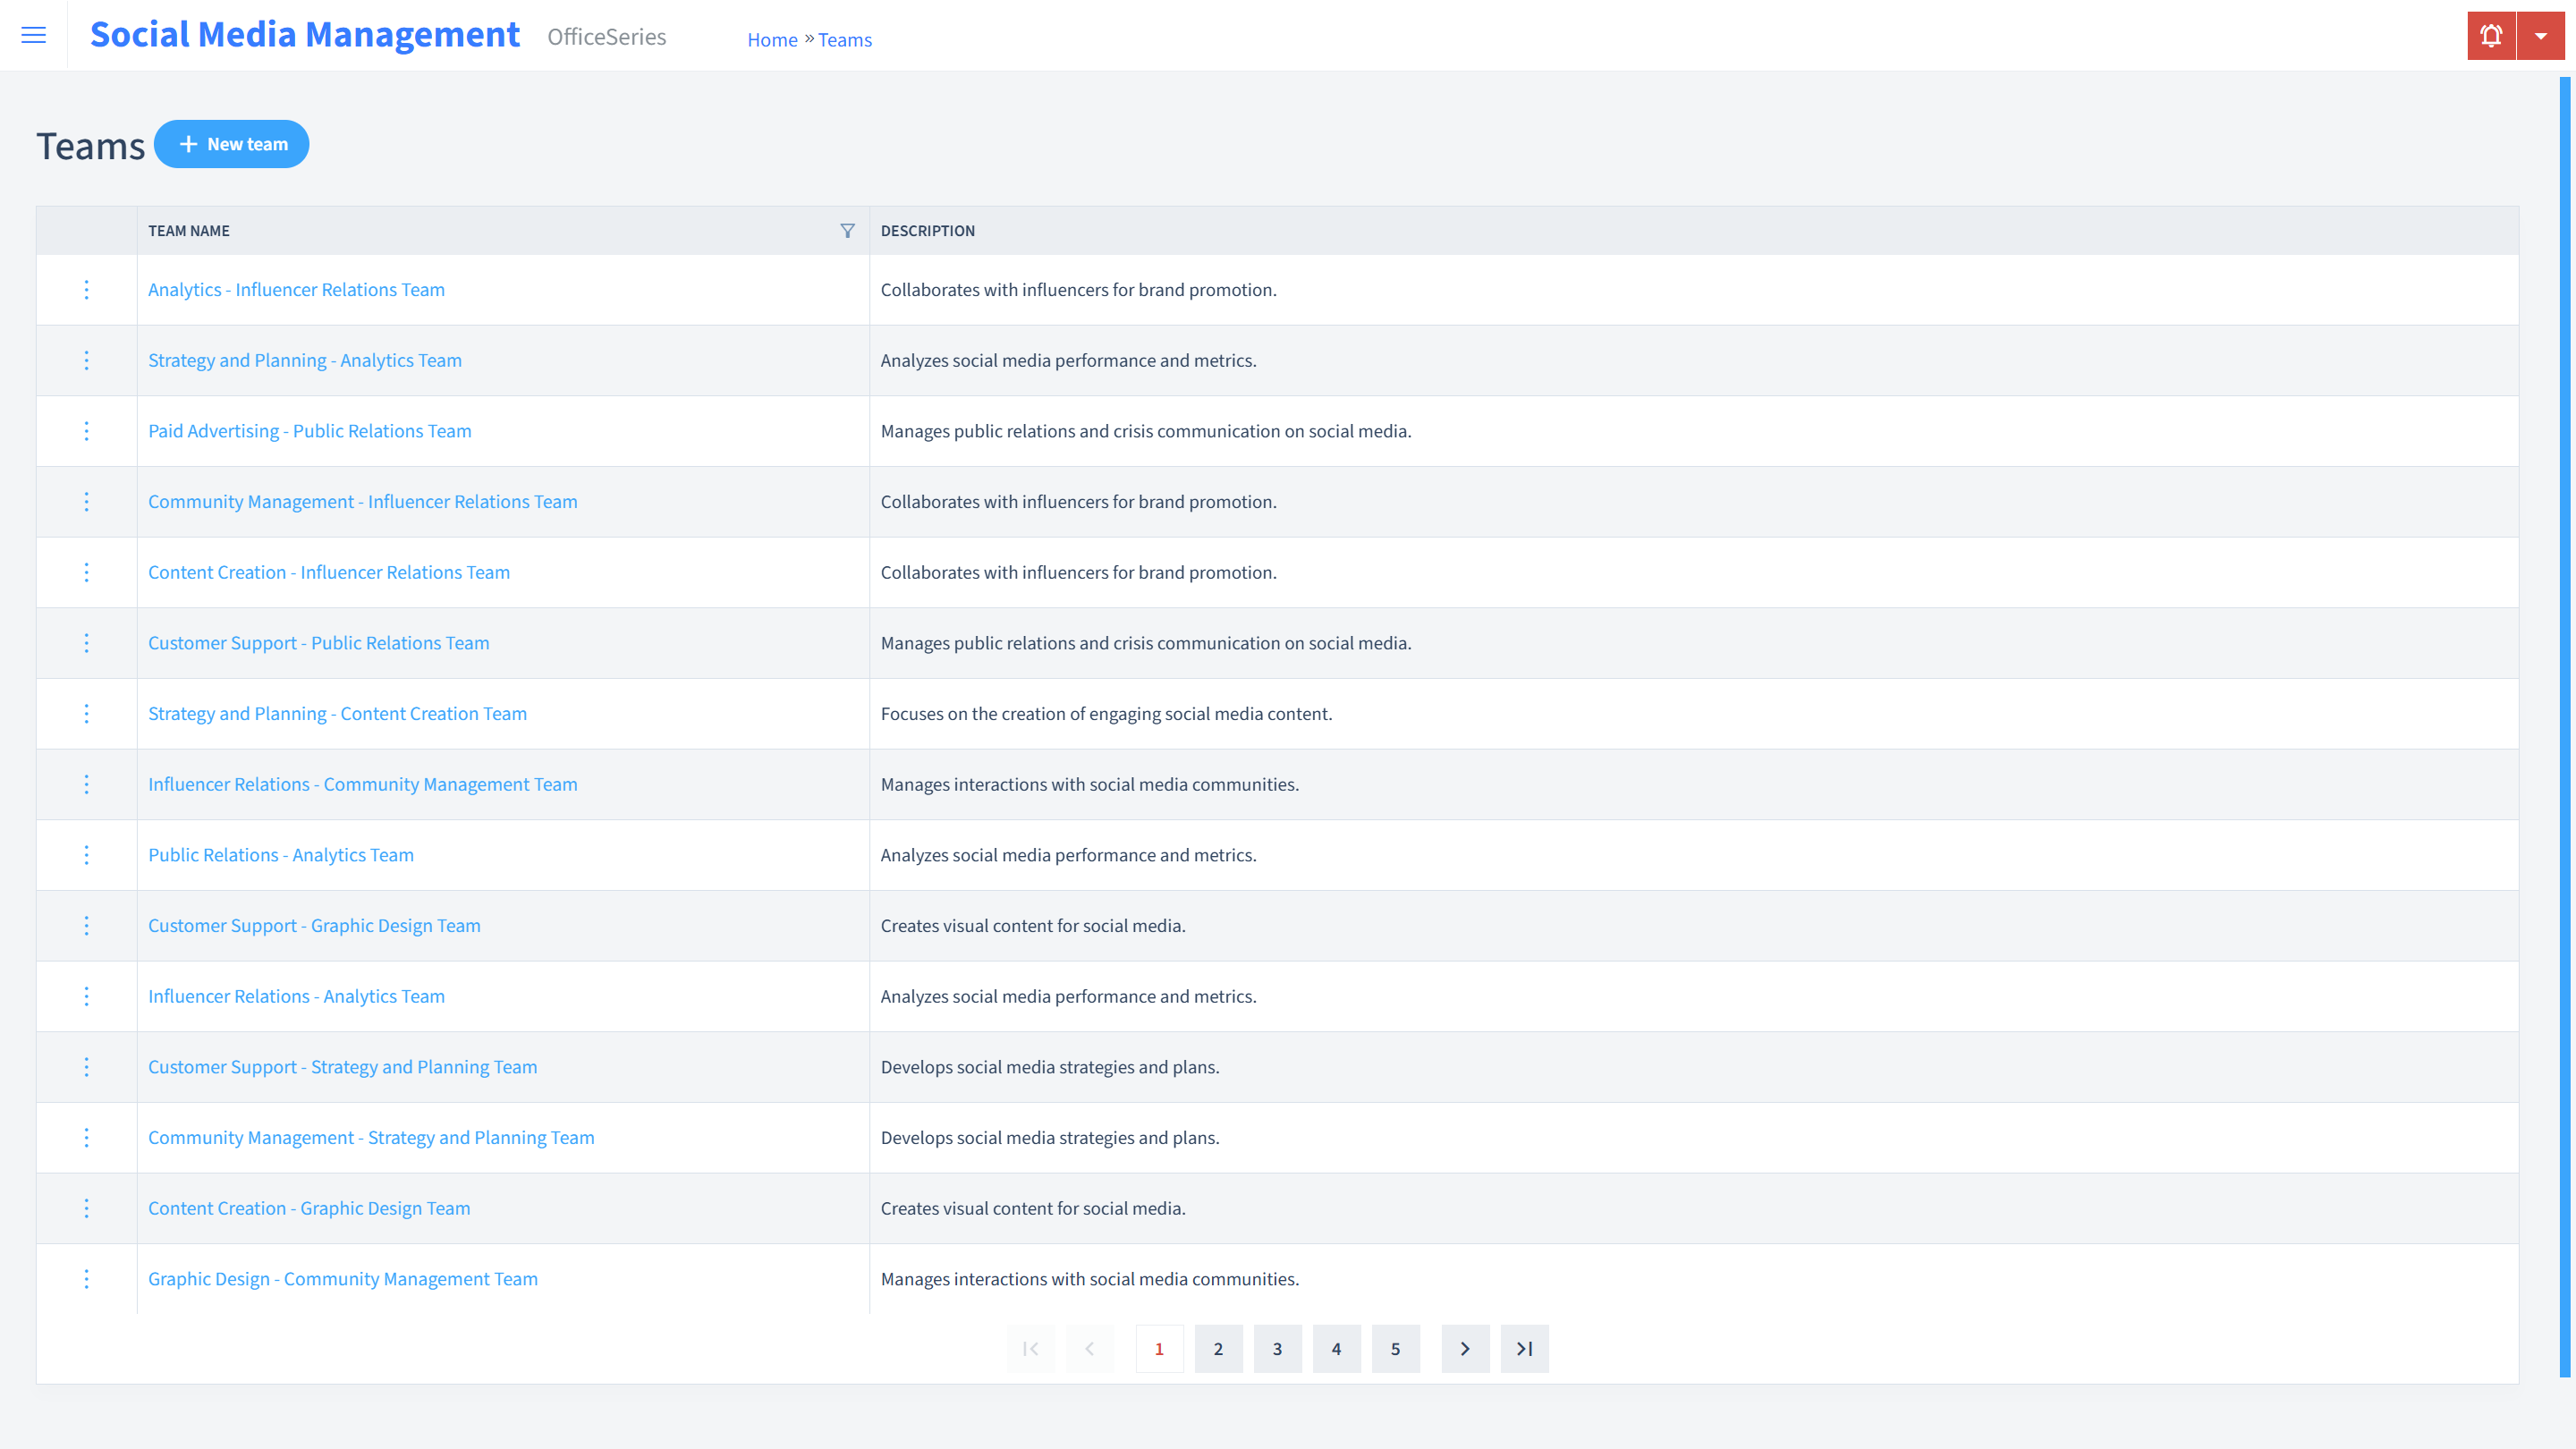Sort by DESCRIPTION column header
The width and height of the screenshot is (2576, 1449).
coord(927,231)
